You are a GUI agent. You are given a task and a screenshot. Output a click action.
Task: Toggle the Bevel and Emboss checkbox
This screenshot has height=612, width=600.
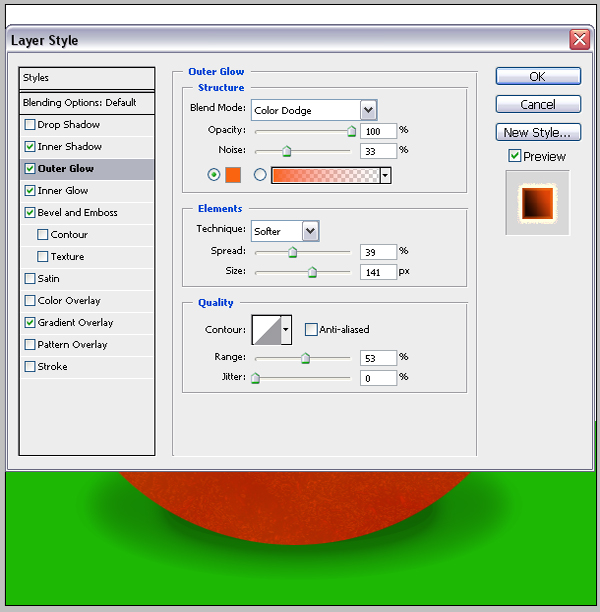coord(30,212)
